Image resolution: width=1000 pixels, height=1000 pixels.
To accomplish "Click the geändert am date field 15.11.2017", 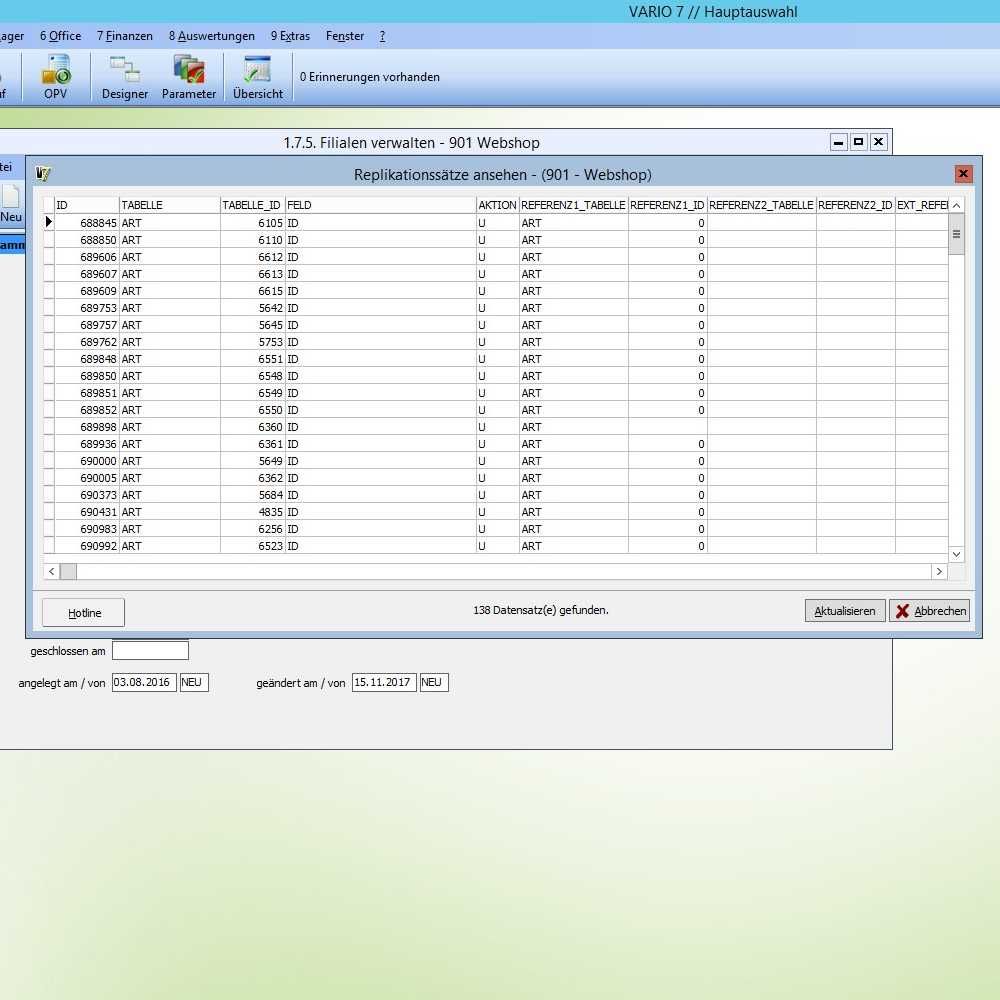I will tap(383, 682).
